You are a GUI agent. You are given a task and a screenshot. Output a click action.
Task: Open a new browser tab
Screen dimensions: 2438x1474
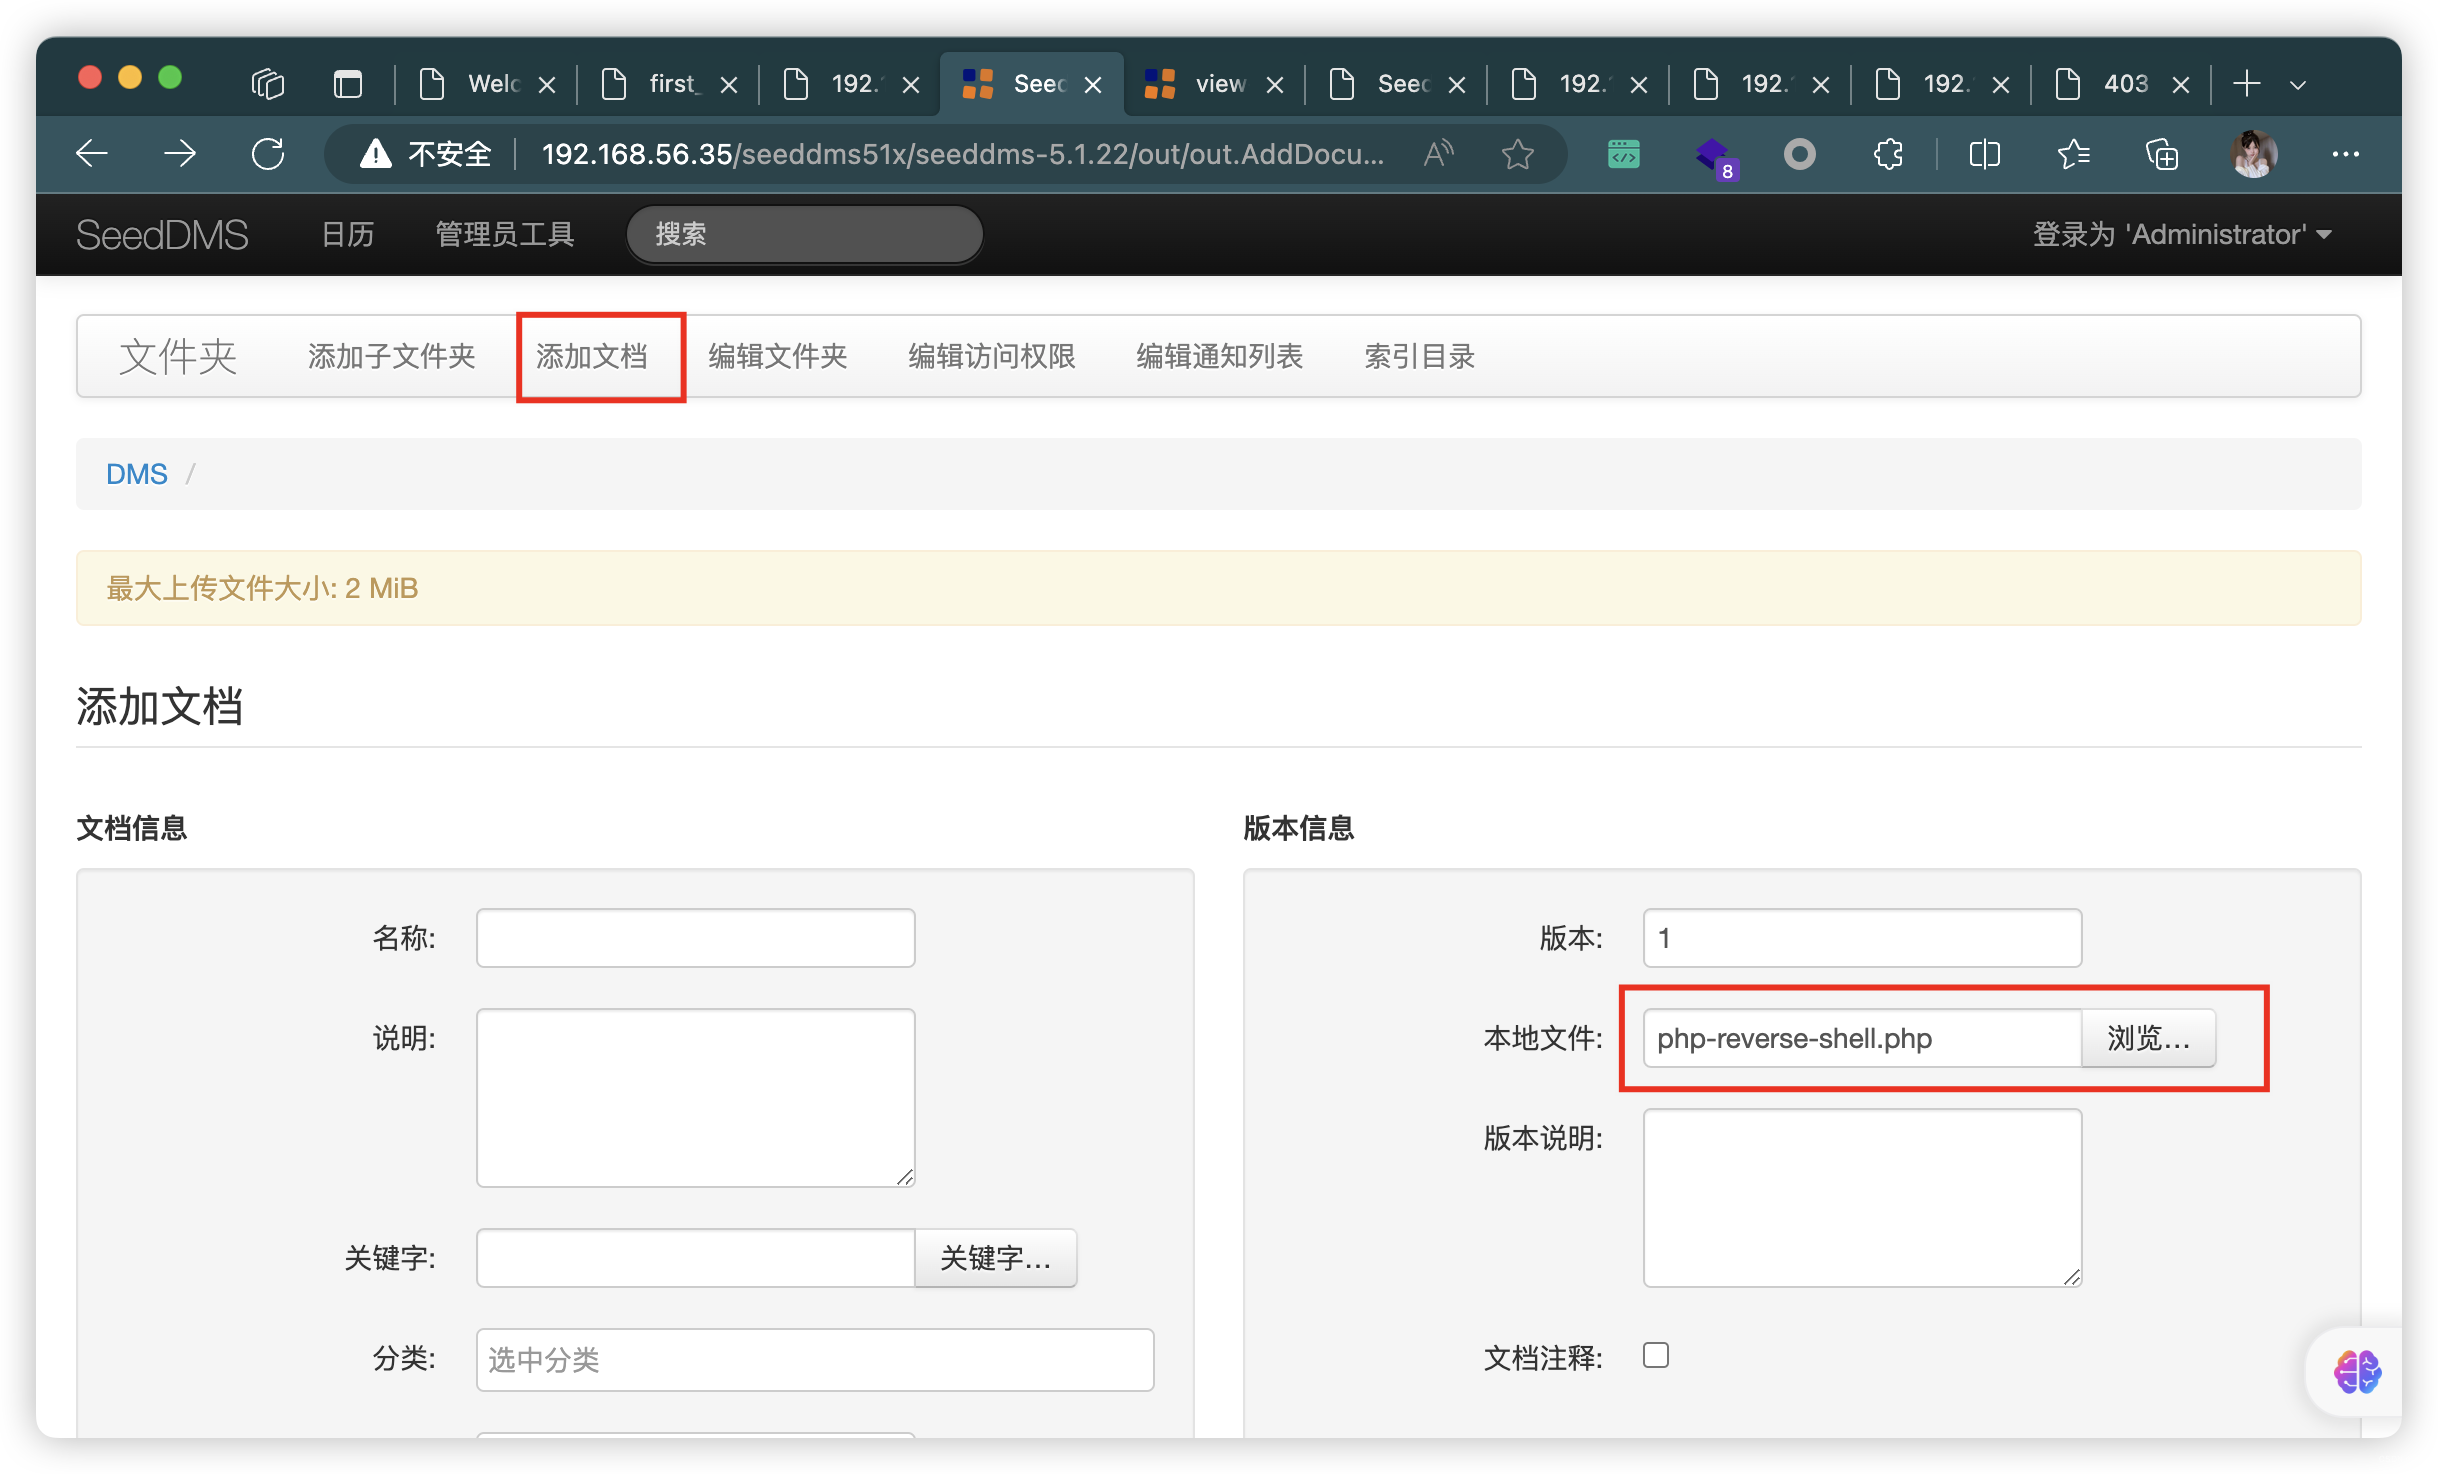tap(2246, 84)
